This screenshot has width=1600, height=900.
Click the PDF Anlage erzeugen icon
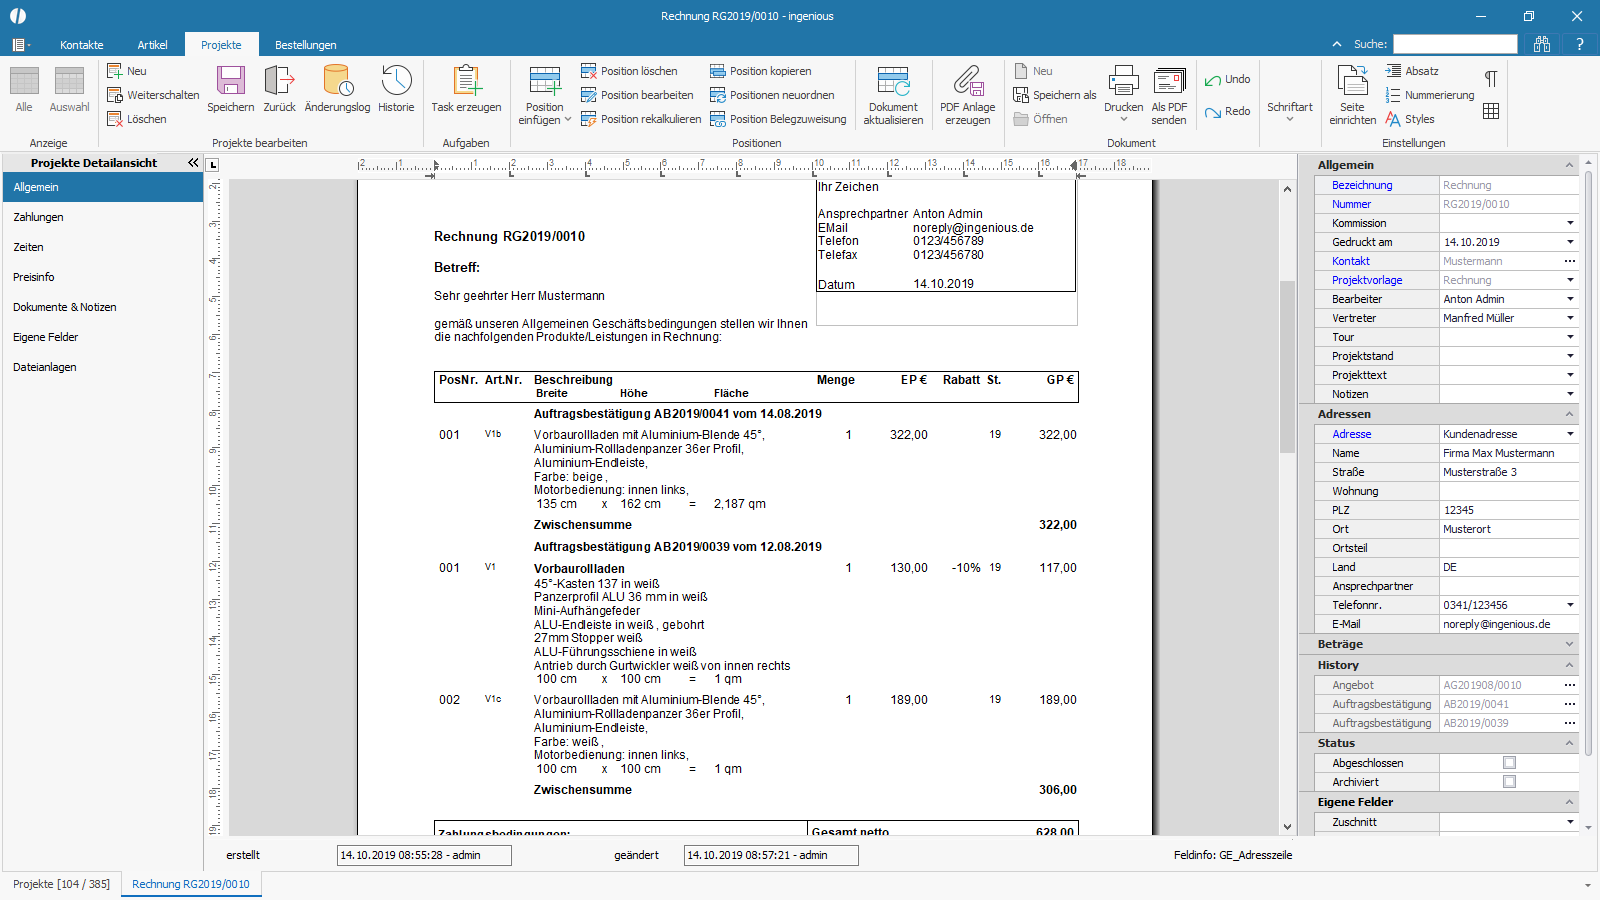click(968, 81)
